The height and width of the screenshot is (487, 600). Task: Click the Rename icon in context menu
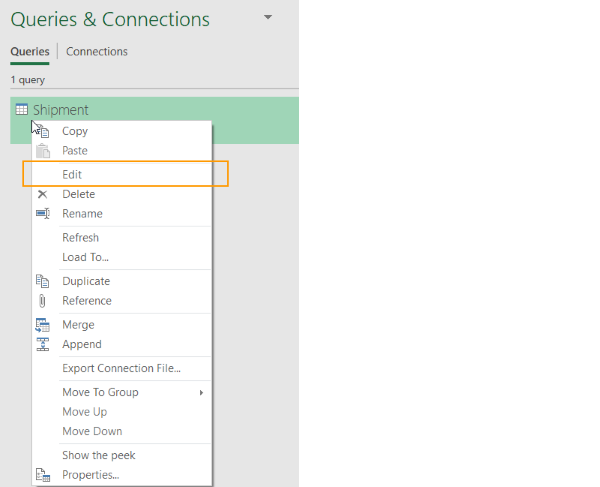point(42,214)
